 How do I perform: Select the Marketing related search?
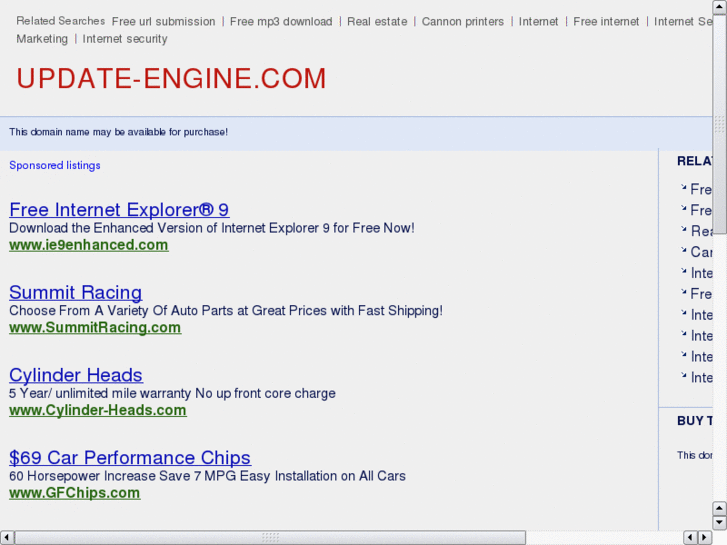(42, 39)
